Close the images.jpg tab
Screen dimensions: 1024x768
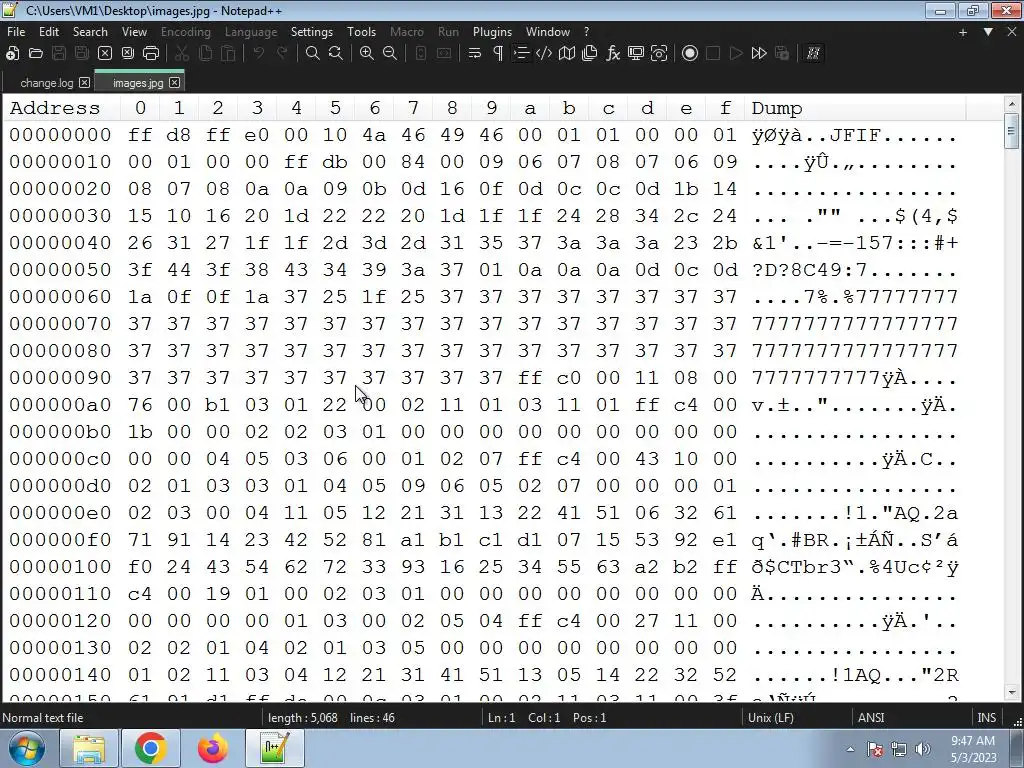click(174, 82)
